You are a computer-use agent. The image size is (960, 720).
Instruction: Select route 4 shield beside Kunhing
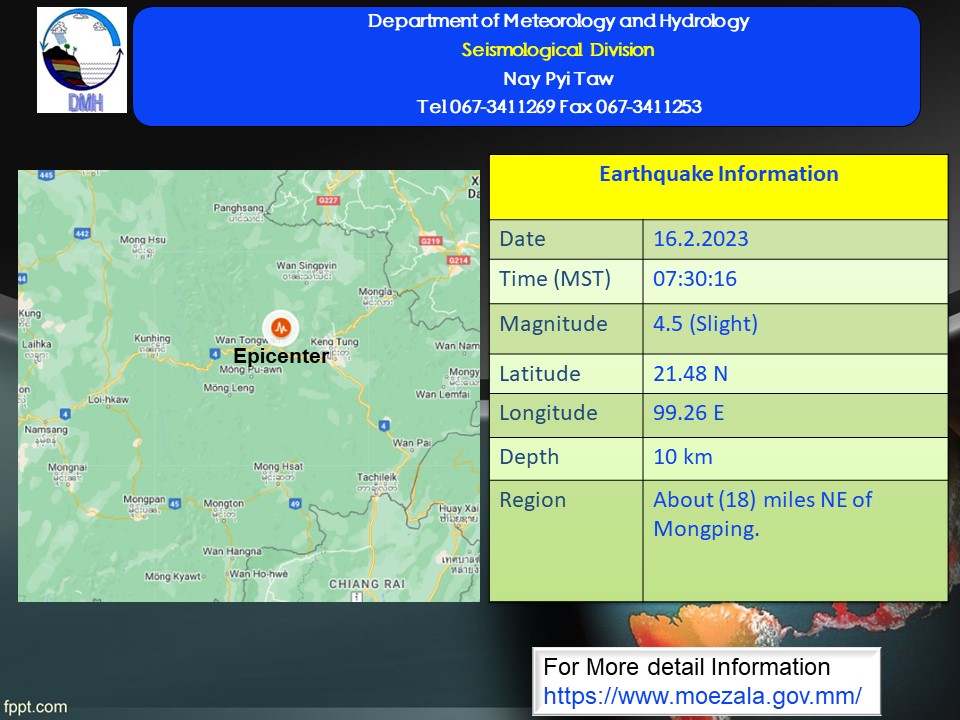pos(215,353)
